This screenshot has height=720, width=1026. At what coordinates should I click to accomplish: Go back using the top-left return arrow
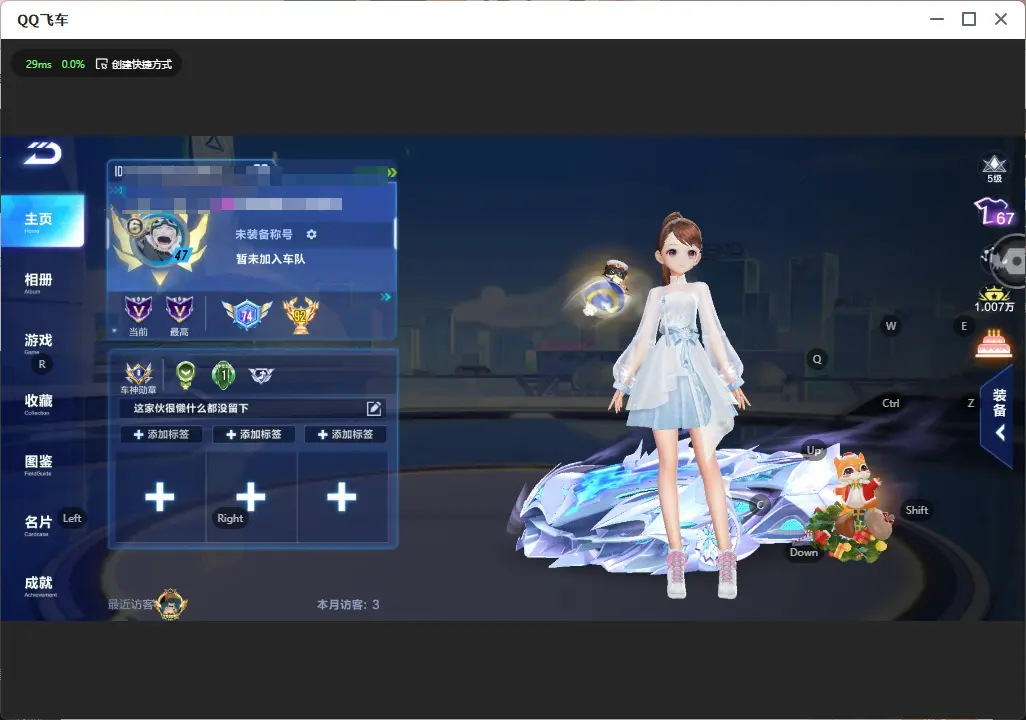(x=43, y=153)
